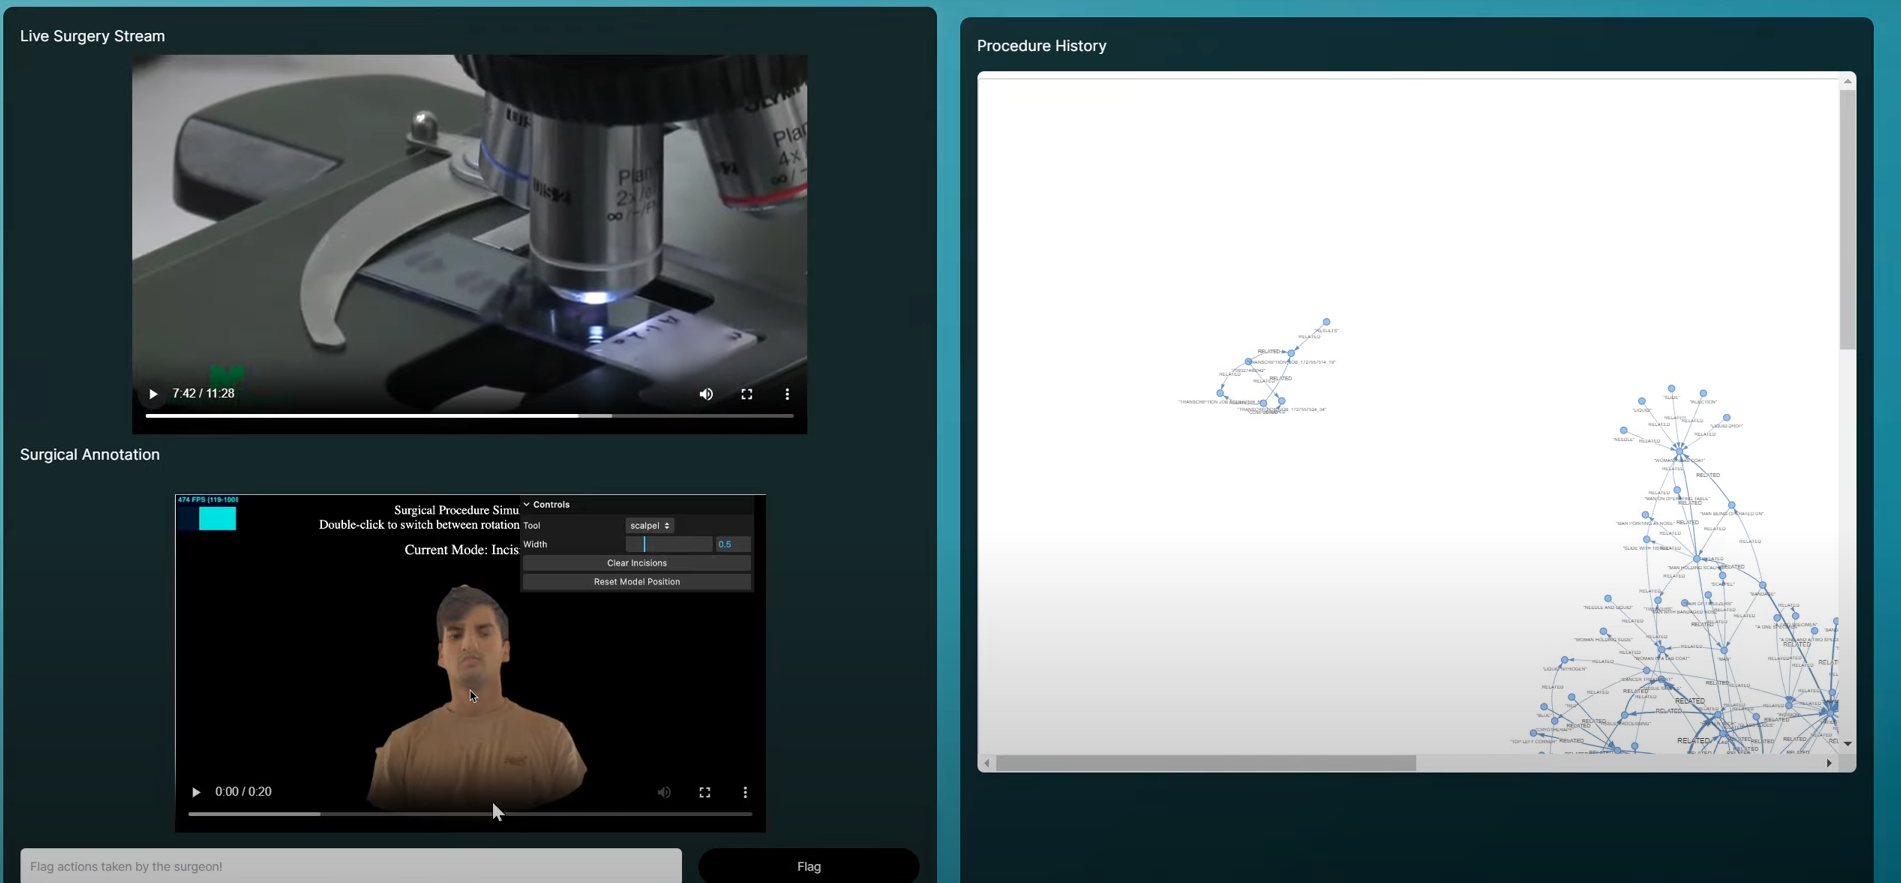
Task: Enter fullscreen on the surgery stream video
Action: 747,394
